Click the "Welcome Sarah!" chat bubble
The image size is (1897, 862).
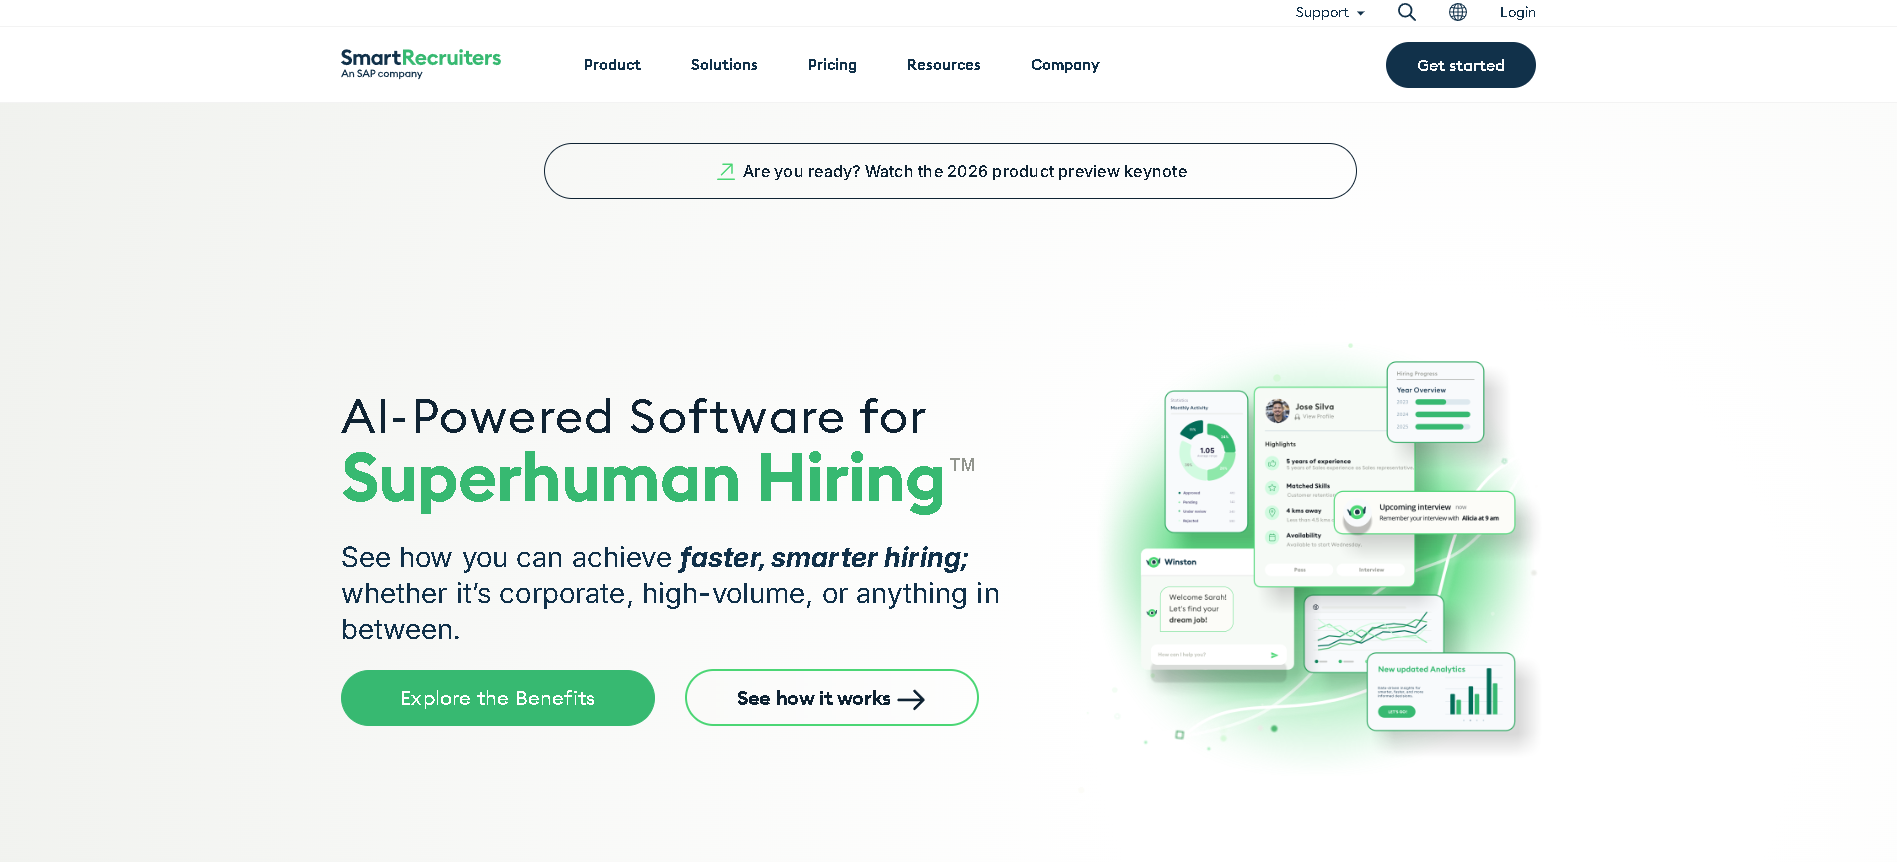point(1197,609)
